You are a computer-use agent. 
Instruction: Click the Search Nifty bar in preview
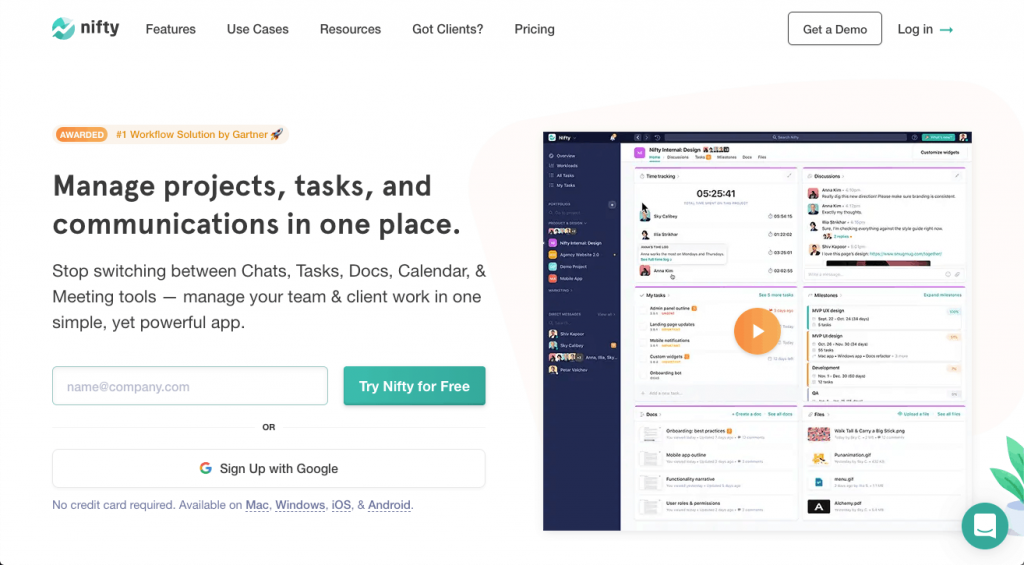pos(786,138)
